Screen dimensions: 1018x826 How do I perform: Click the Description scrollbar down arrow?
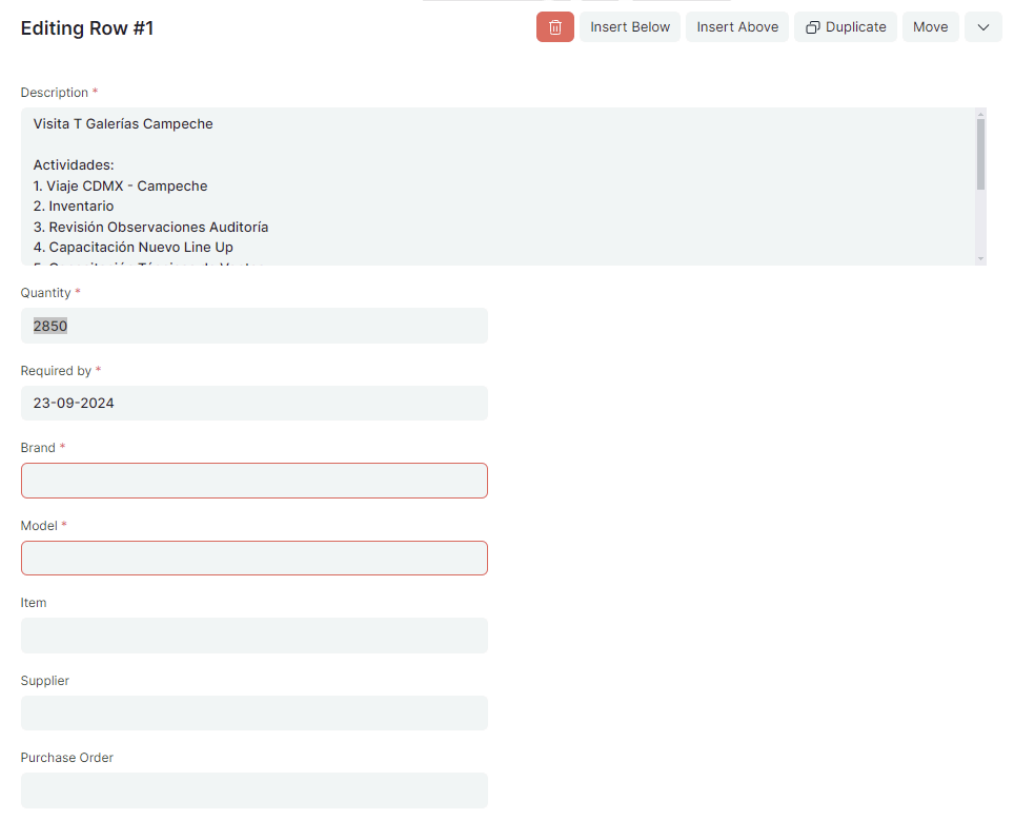pos(981,258)
